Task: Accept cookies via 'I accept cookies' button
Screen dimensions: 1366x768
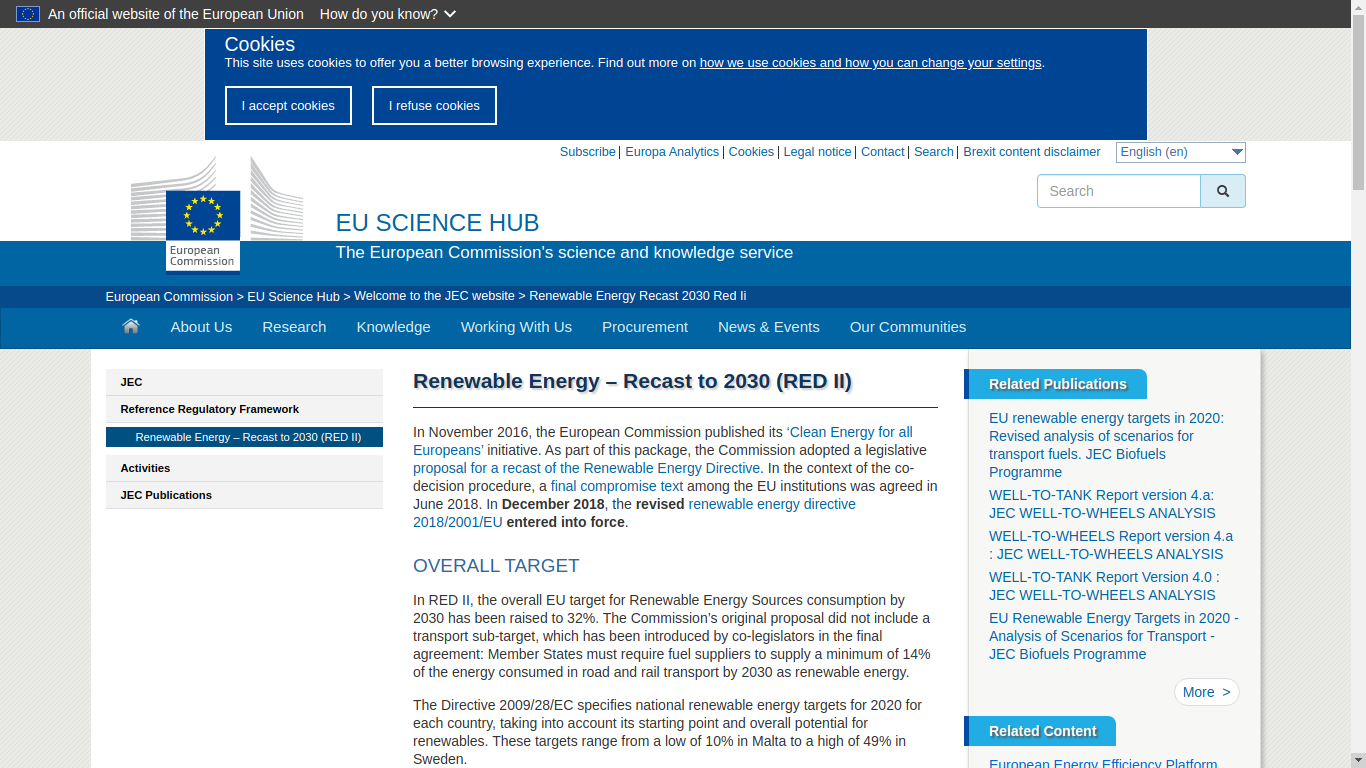Action: [288, 106]
